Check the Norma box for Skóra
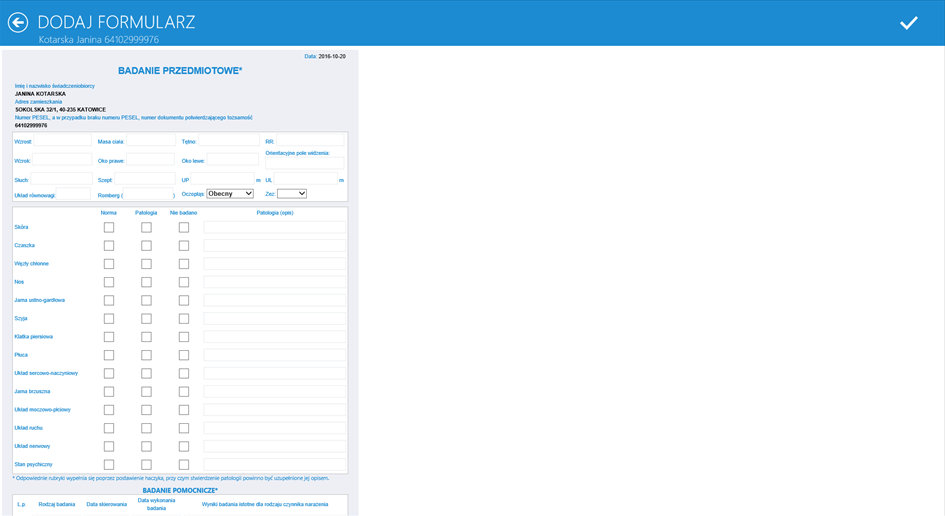945x516 pixels. (109, 227)
